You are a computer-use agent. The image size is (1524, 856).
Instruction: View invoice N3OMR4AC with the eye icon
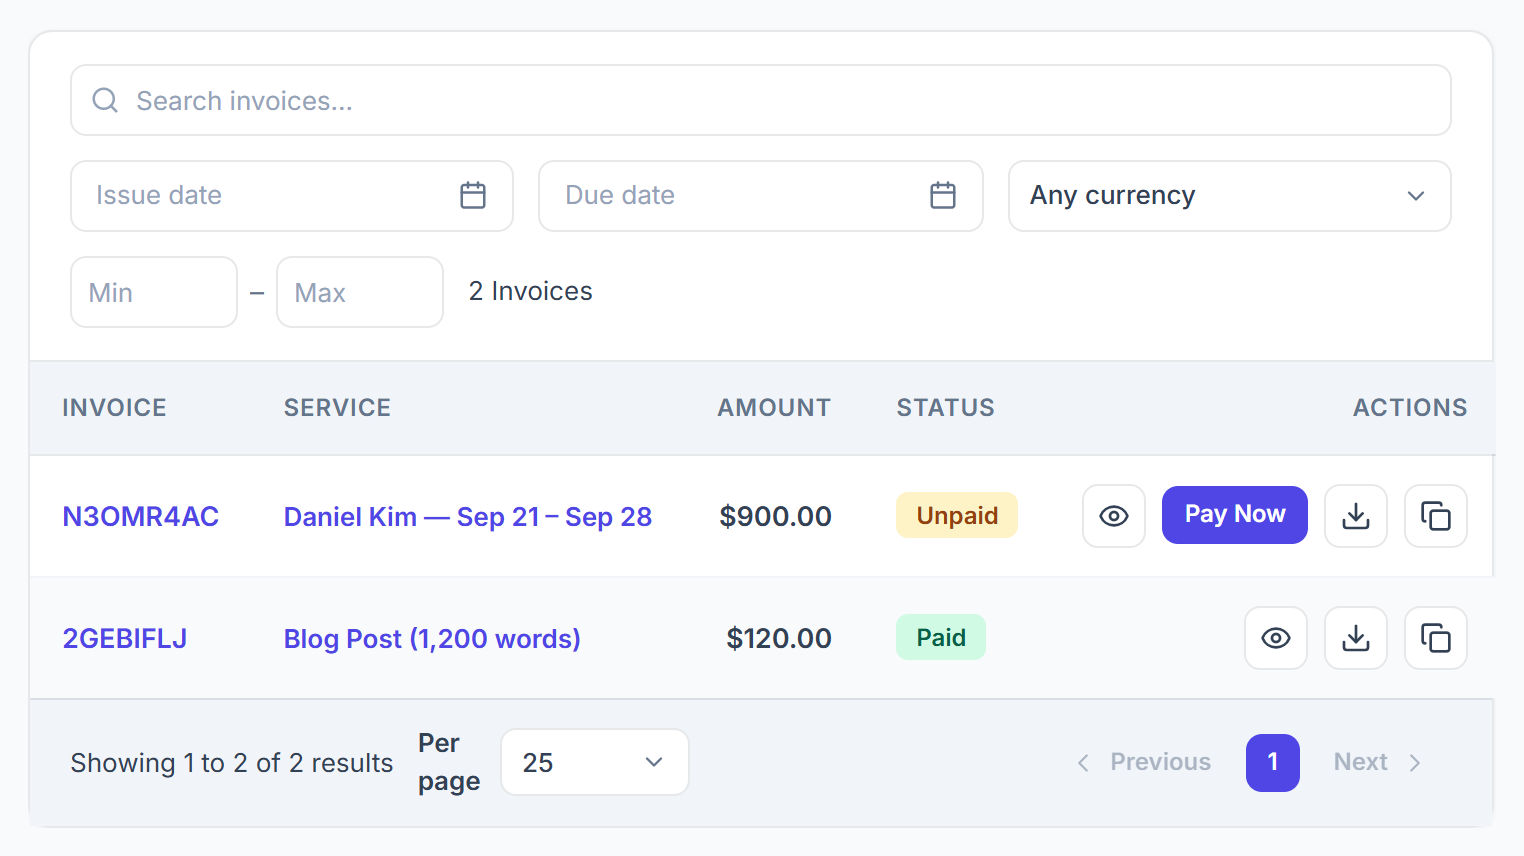tap(1114, 516)
